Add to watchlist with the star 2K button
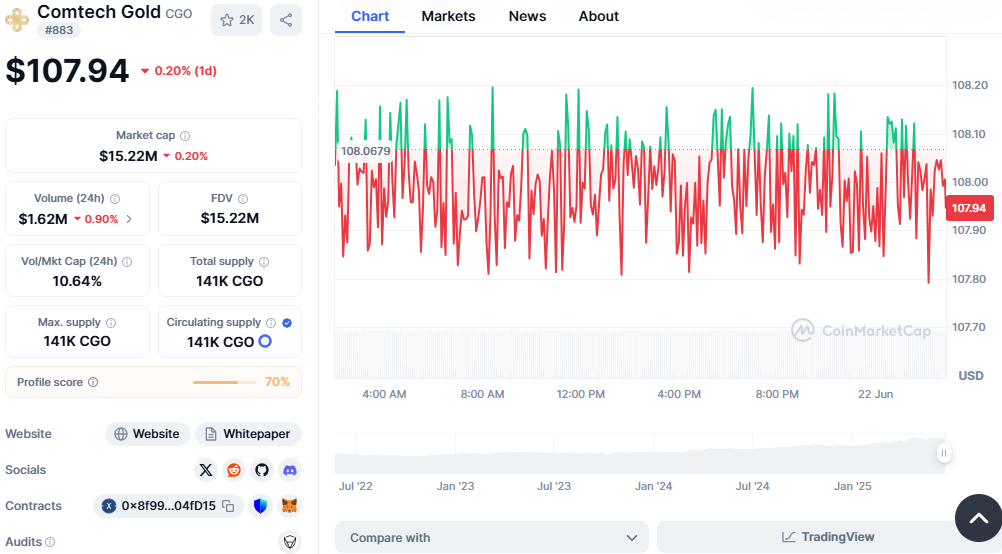 (236, 20)
